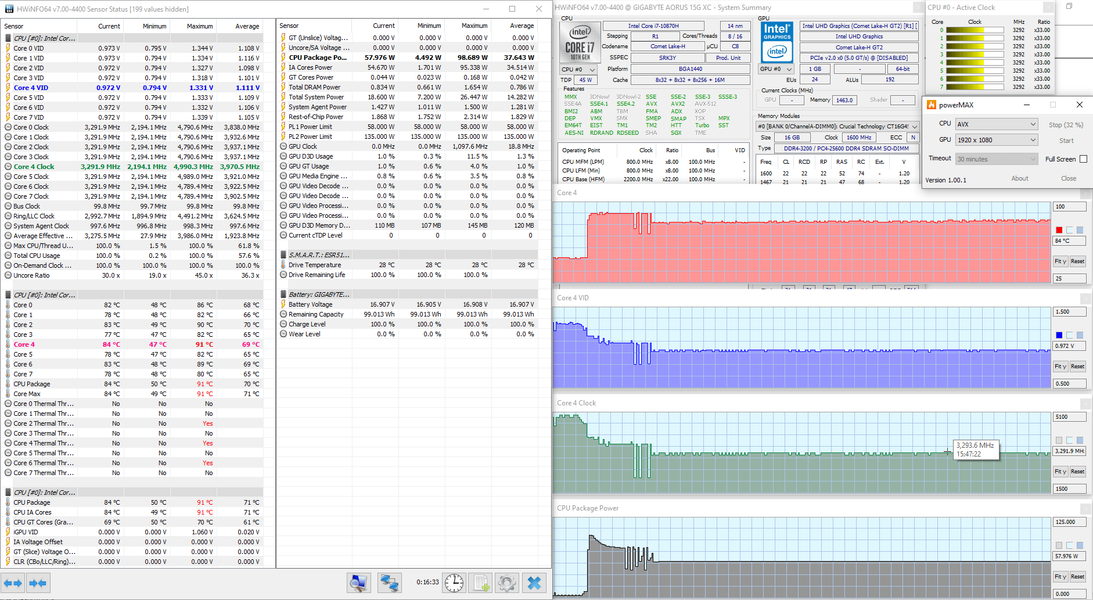Viewport: 1093px width, 600px height.
Task: Start logging with the document plus icon
Action: click(x=481, y=582)
